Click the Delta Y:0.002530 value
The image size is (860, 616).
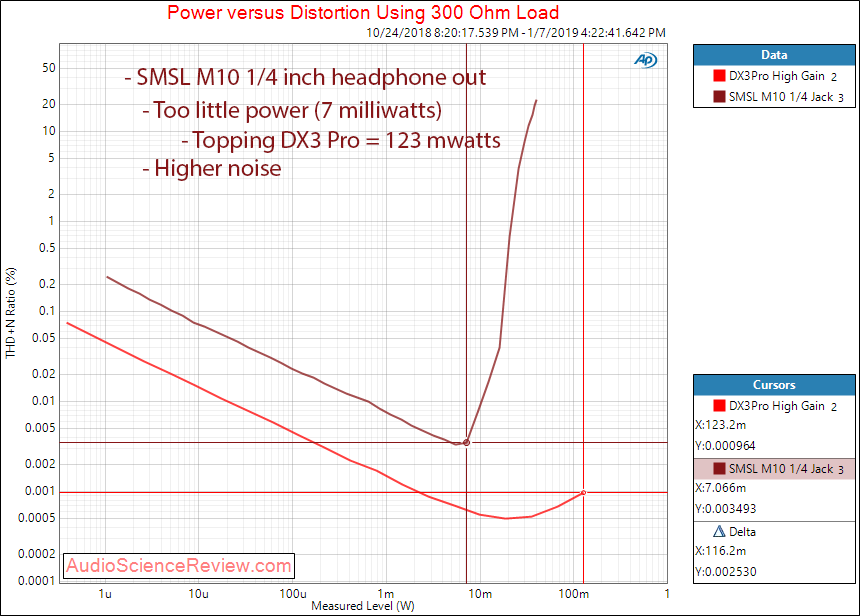tap(725, 572)
